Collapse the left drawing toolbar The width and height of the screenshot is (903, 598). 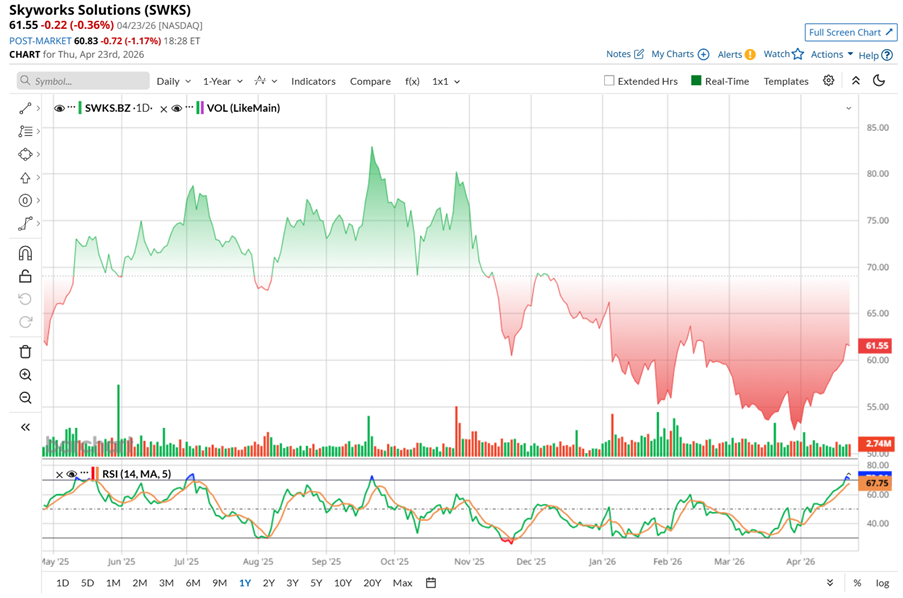tap(25, 427)
